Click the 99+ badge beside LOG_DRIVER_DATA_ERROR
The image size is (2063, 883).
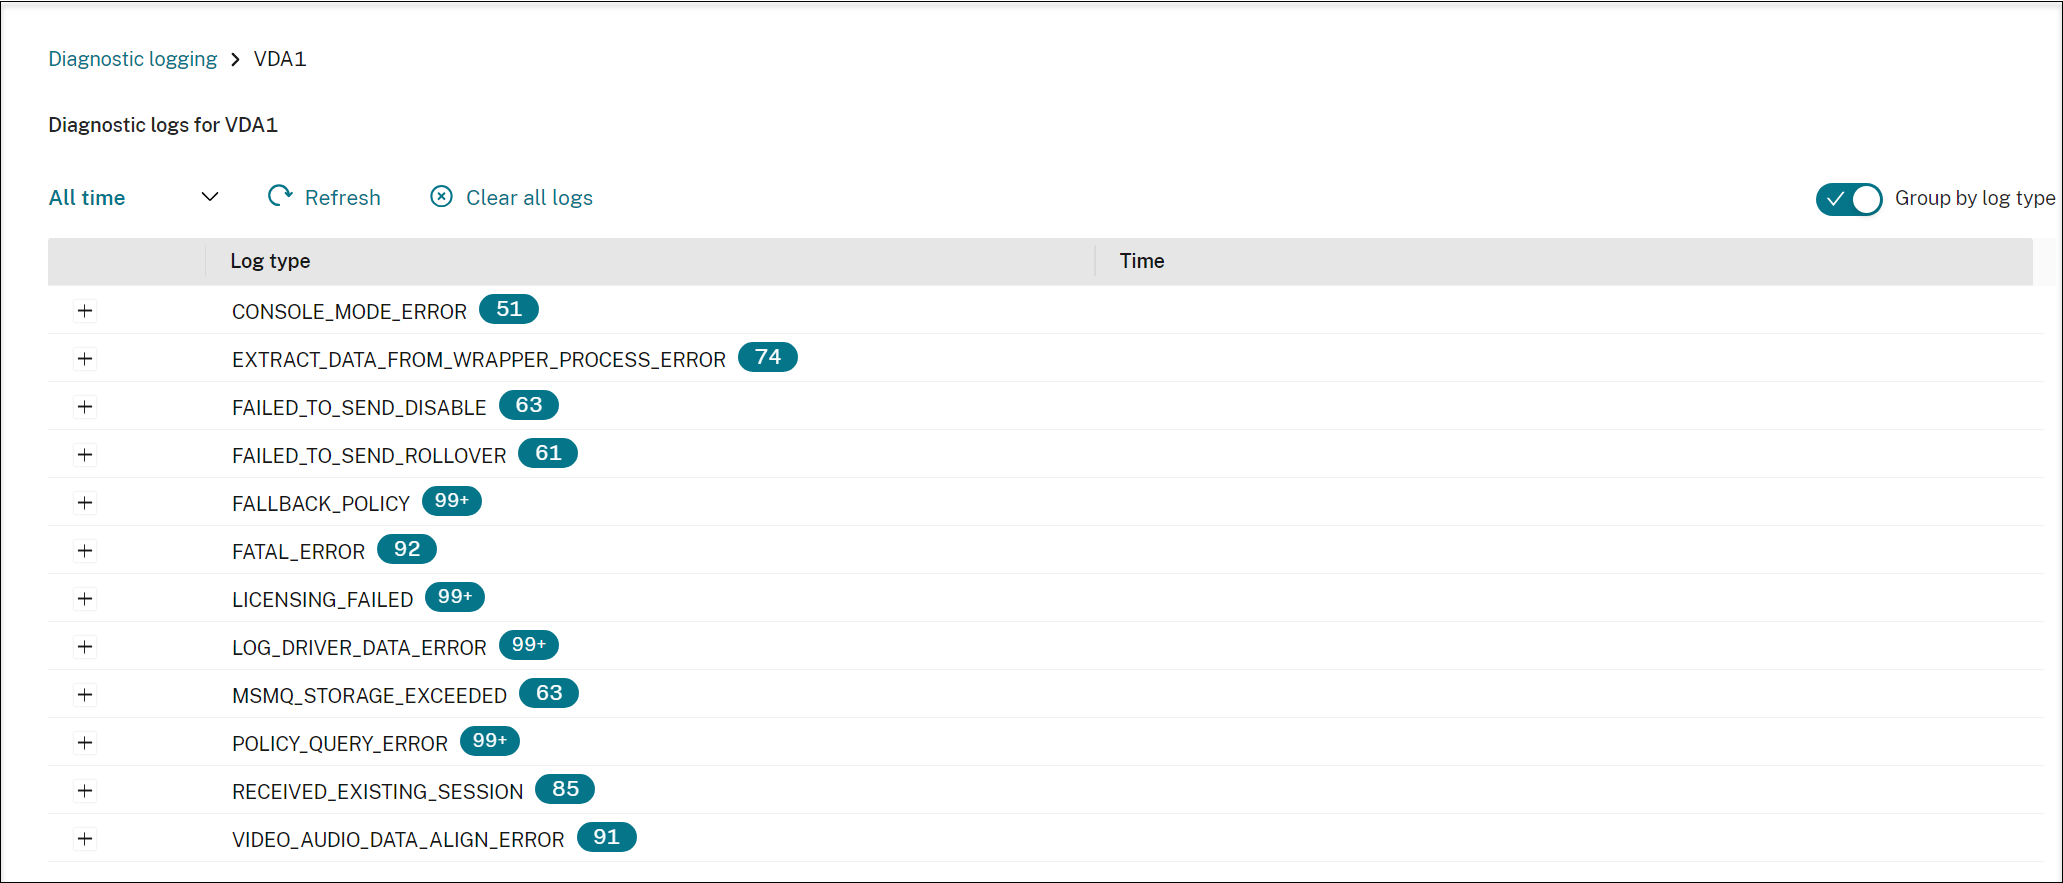(529, 645)
